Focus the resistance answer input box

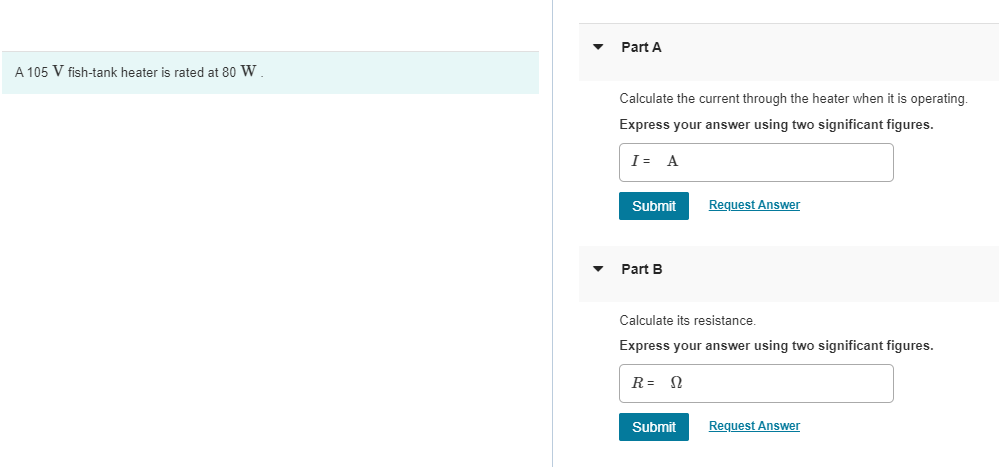780,383
